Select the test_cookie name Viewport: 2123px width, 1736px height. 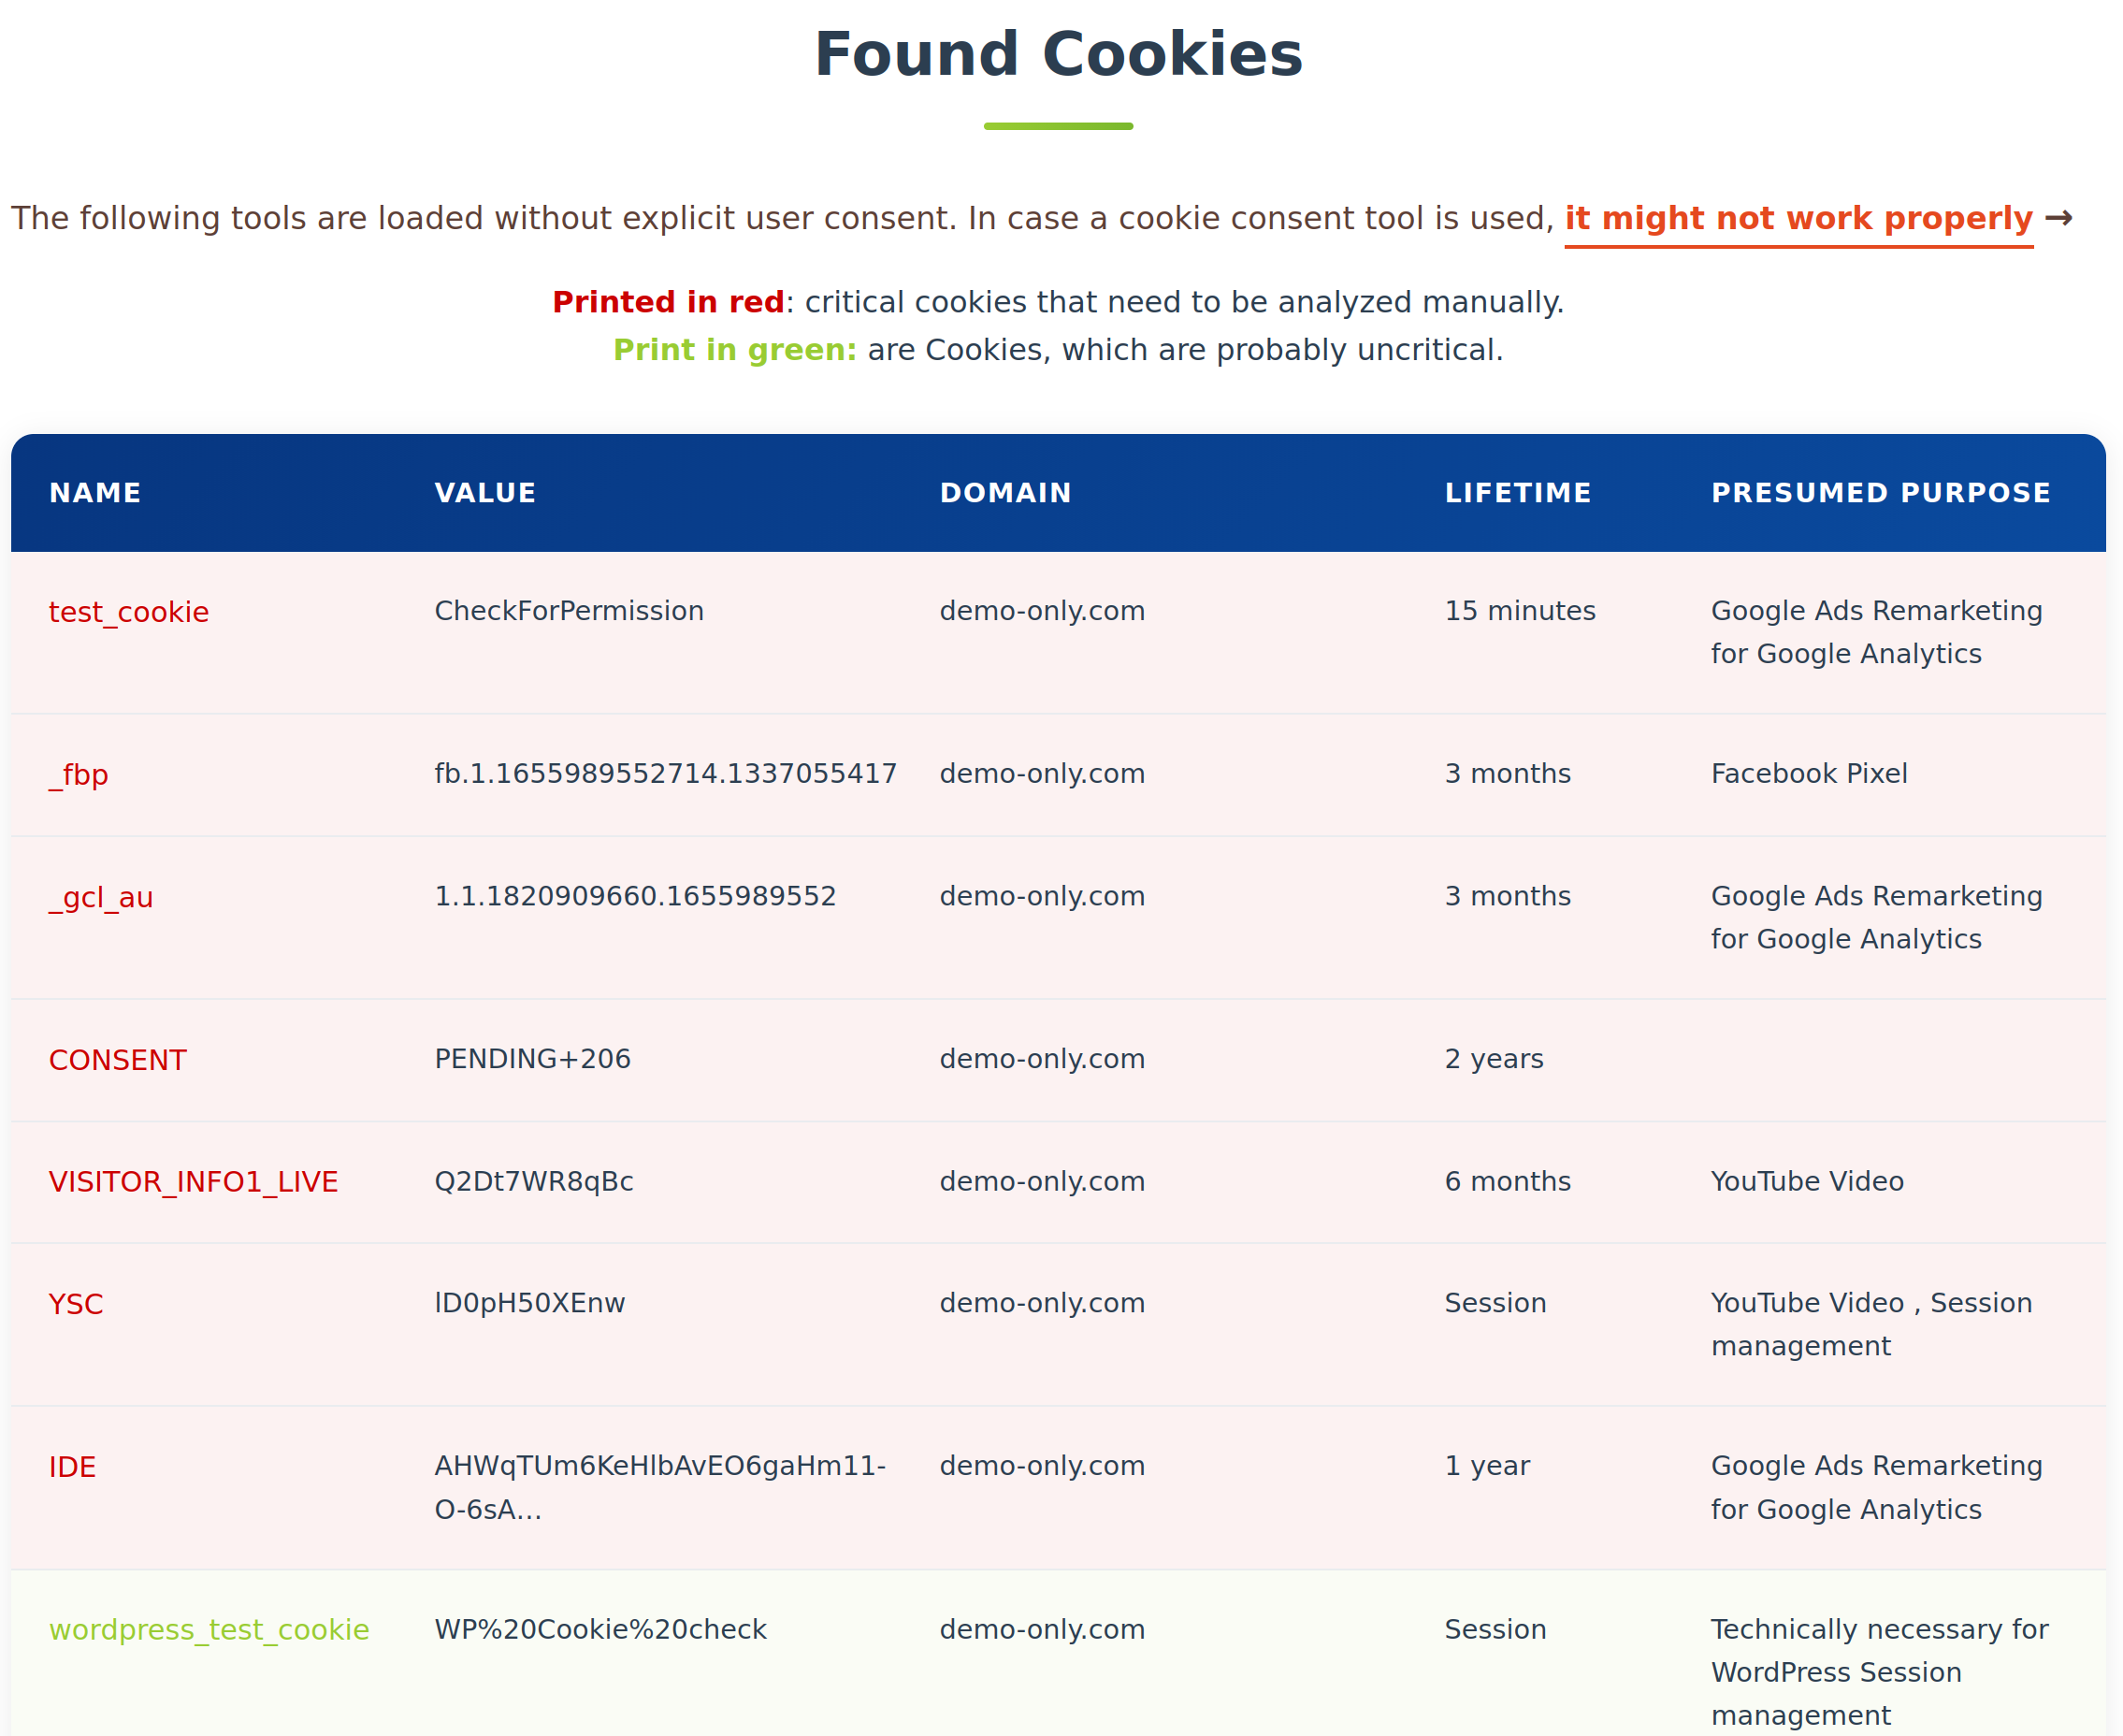[x=129, y=612]
